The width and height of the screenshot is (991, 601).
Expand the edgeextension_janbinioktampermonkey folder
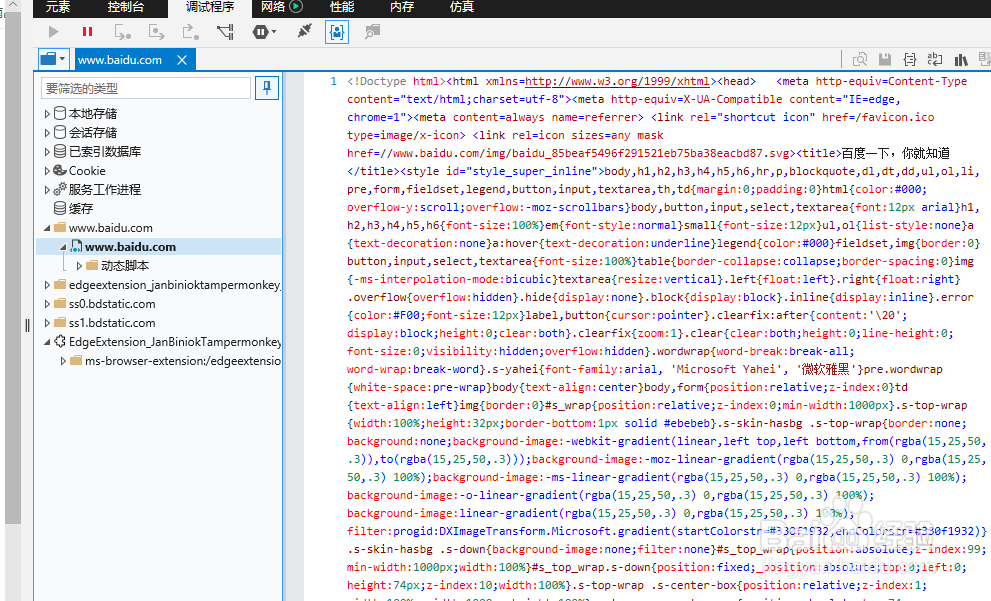click(x=47, y=285)
